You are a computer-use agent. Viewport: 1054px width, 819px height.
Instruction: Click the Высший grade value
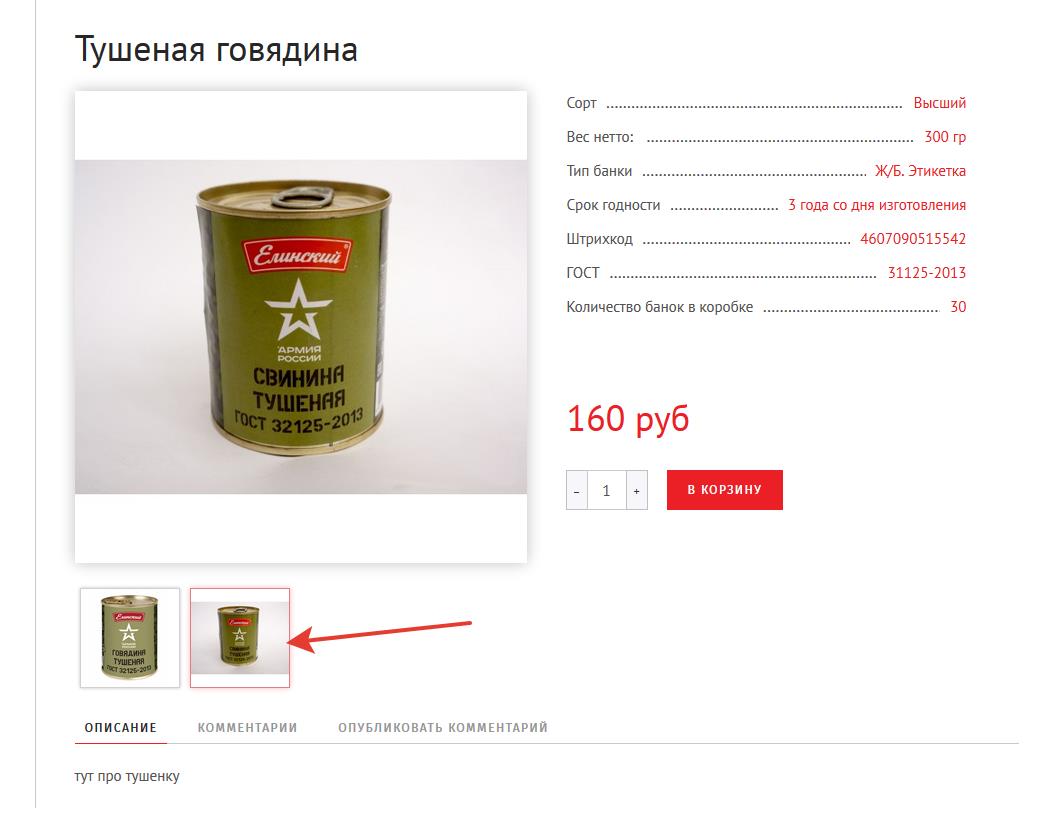click(939, 103)
